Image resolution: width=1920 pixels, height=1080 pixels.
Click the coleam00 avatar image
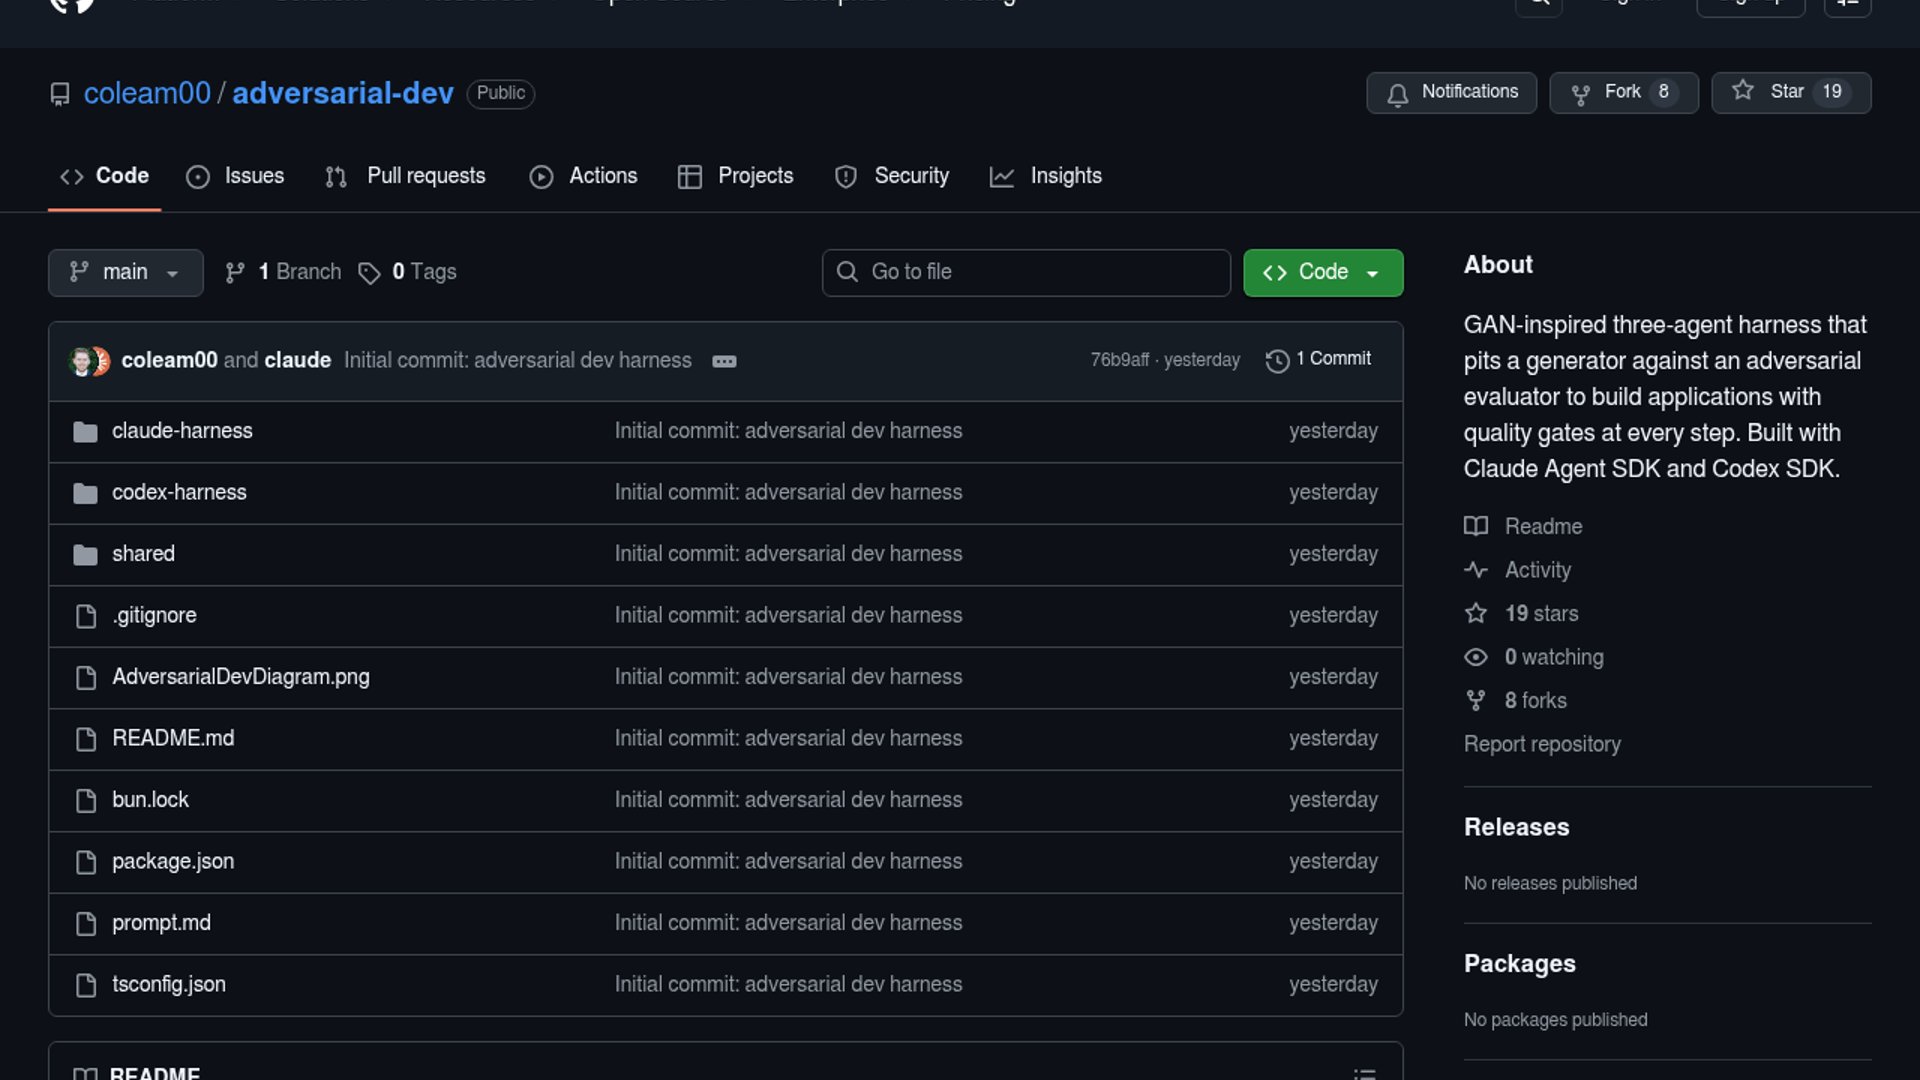coord(81,361)
